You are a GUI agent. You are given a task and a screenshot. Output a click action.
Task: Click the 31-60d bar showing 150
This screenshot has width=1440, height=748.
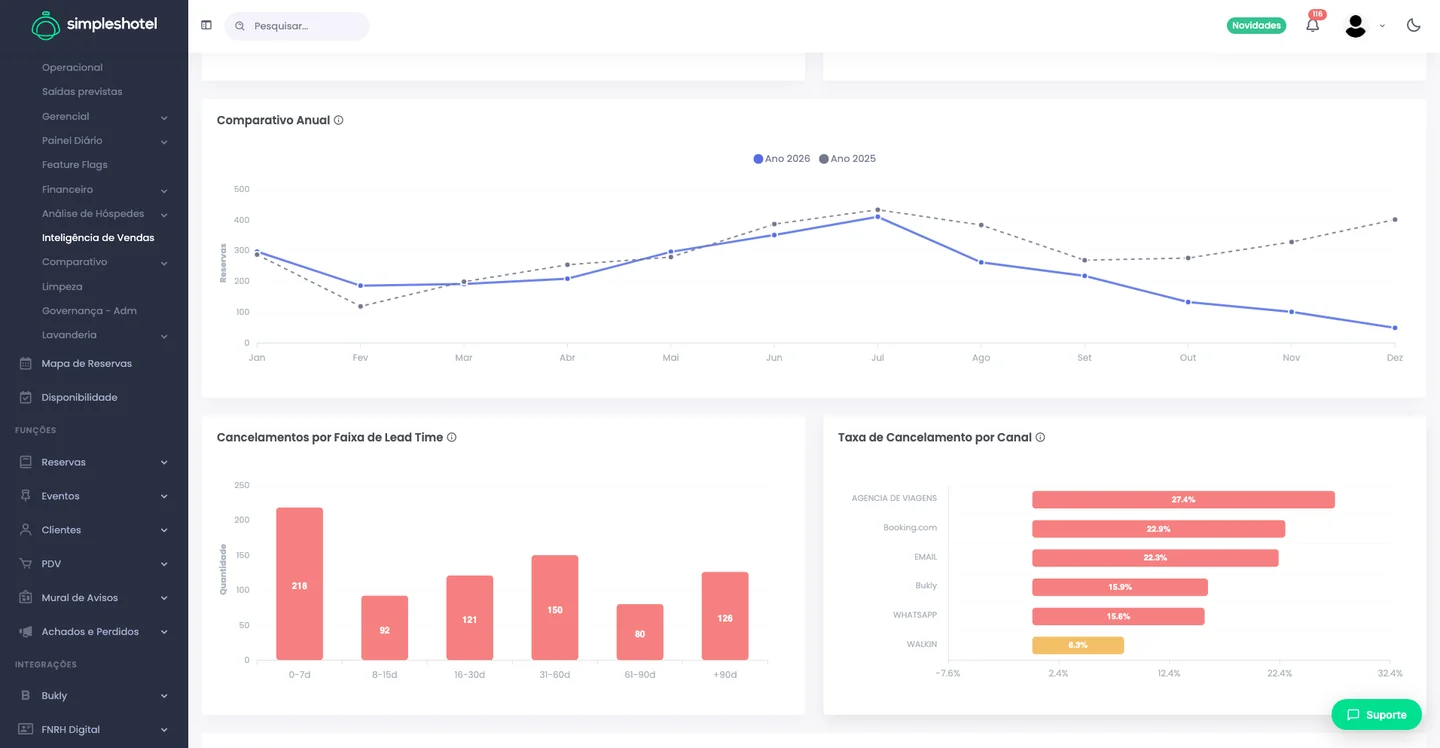555,608
